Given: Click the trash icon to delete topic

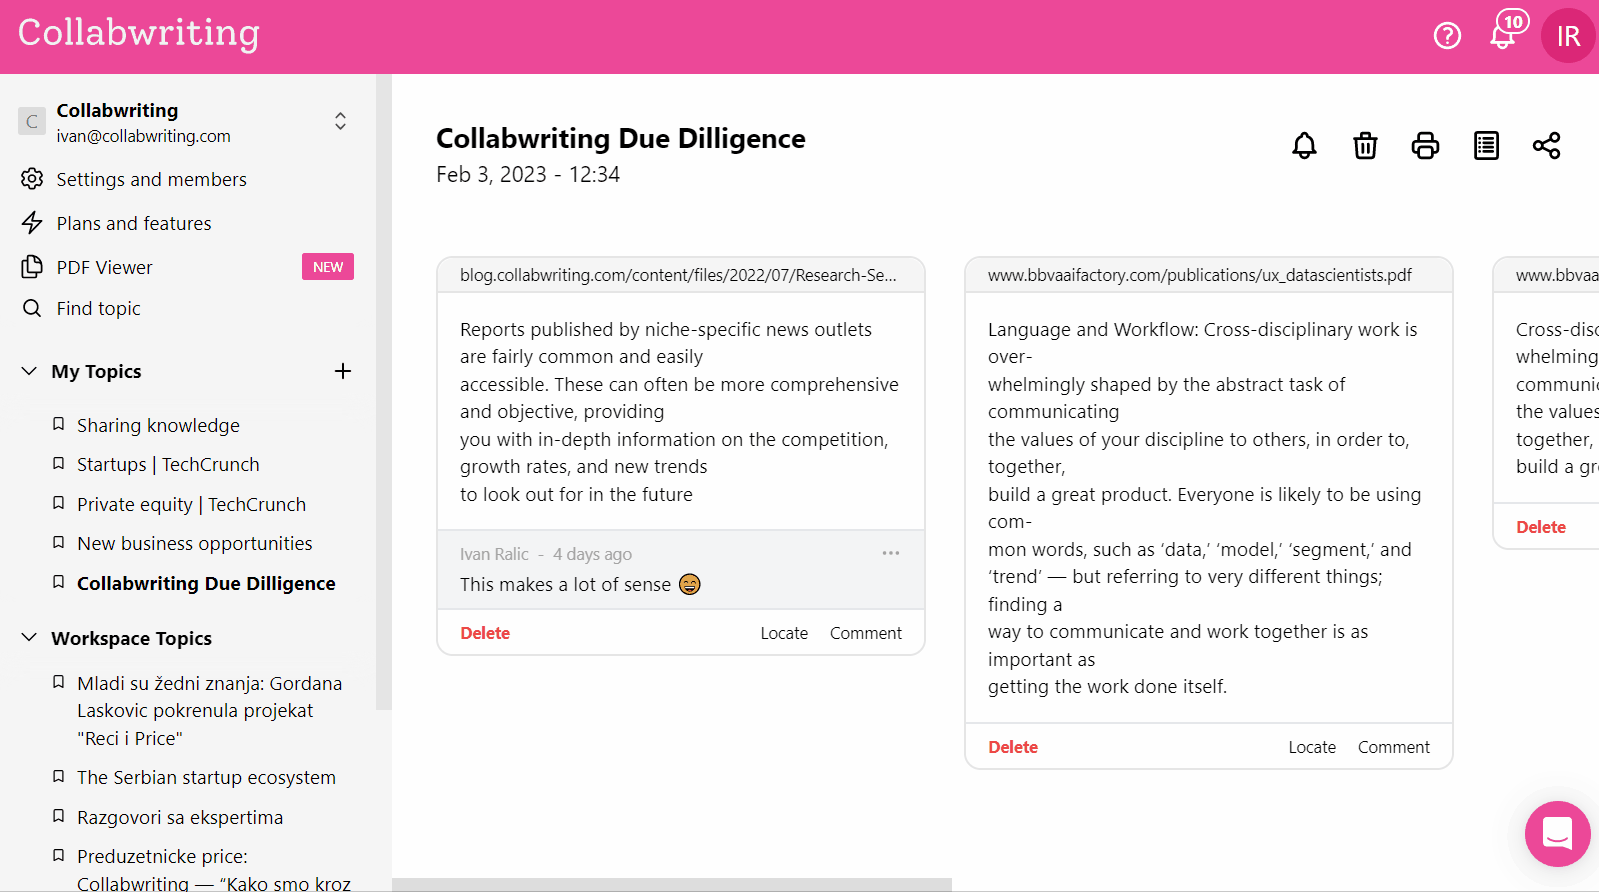Looking at the screenshot, I should pyautogui.click(x=1365, y=146).
